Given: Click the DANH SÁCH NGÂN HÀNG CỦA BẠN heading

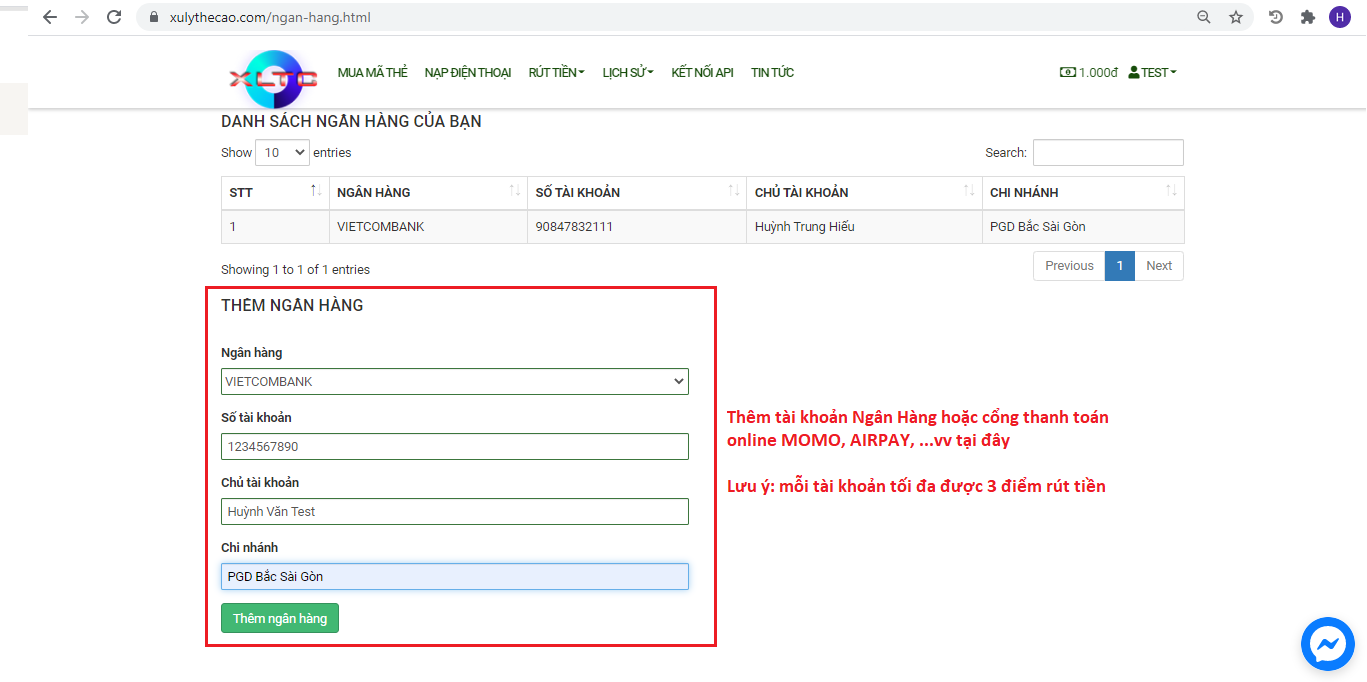Looking at the screenshot, I should tap(351, 122).
